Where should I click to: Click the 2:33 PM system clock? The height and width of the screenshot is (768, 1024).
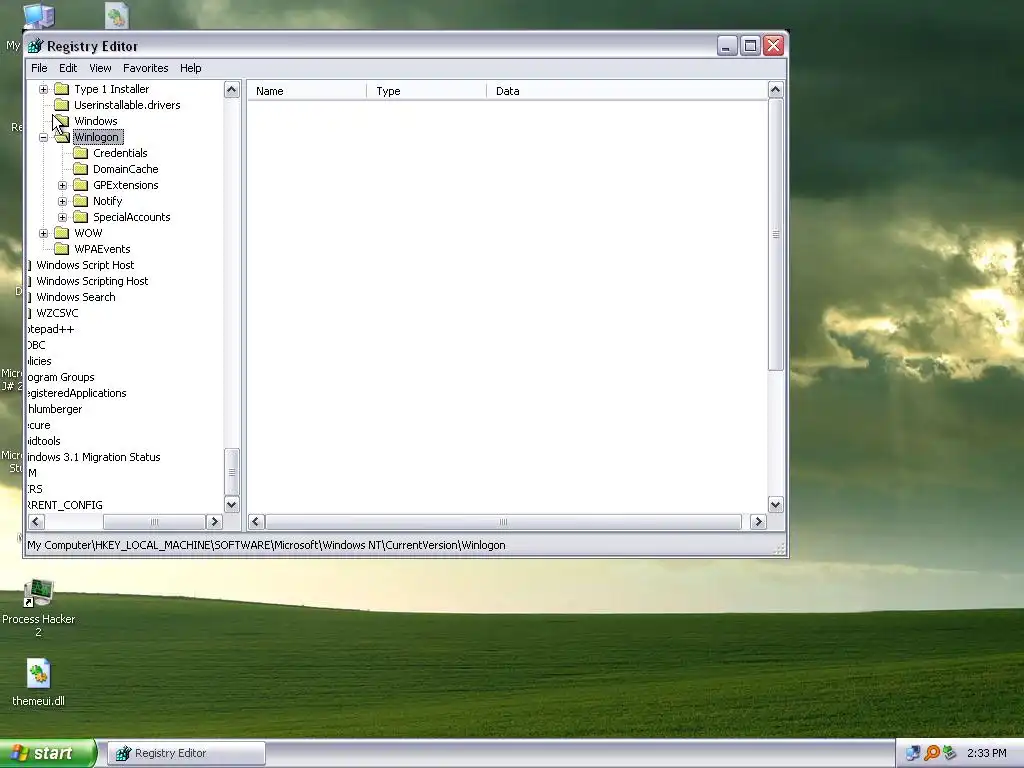tap(986, 753)
